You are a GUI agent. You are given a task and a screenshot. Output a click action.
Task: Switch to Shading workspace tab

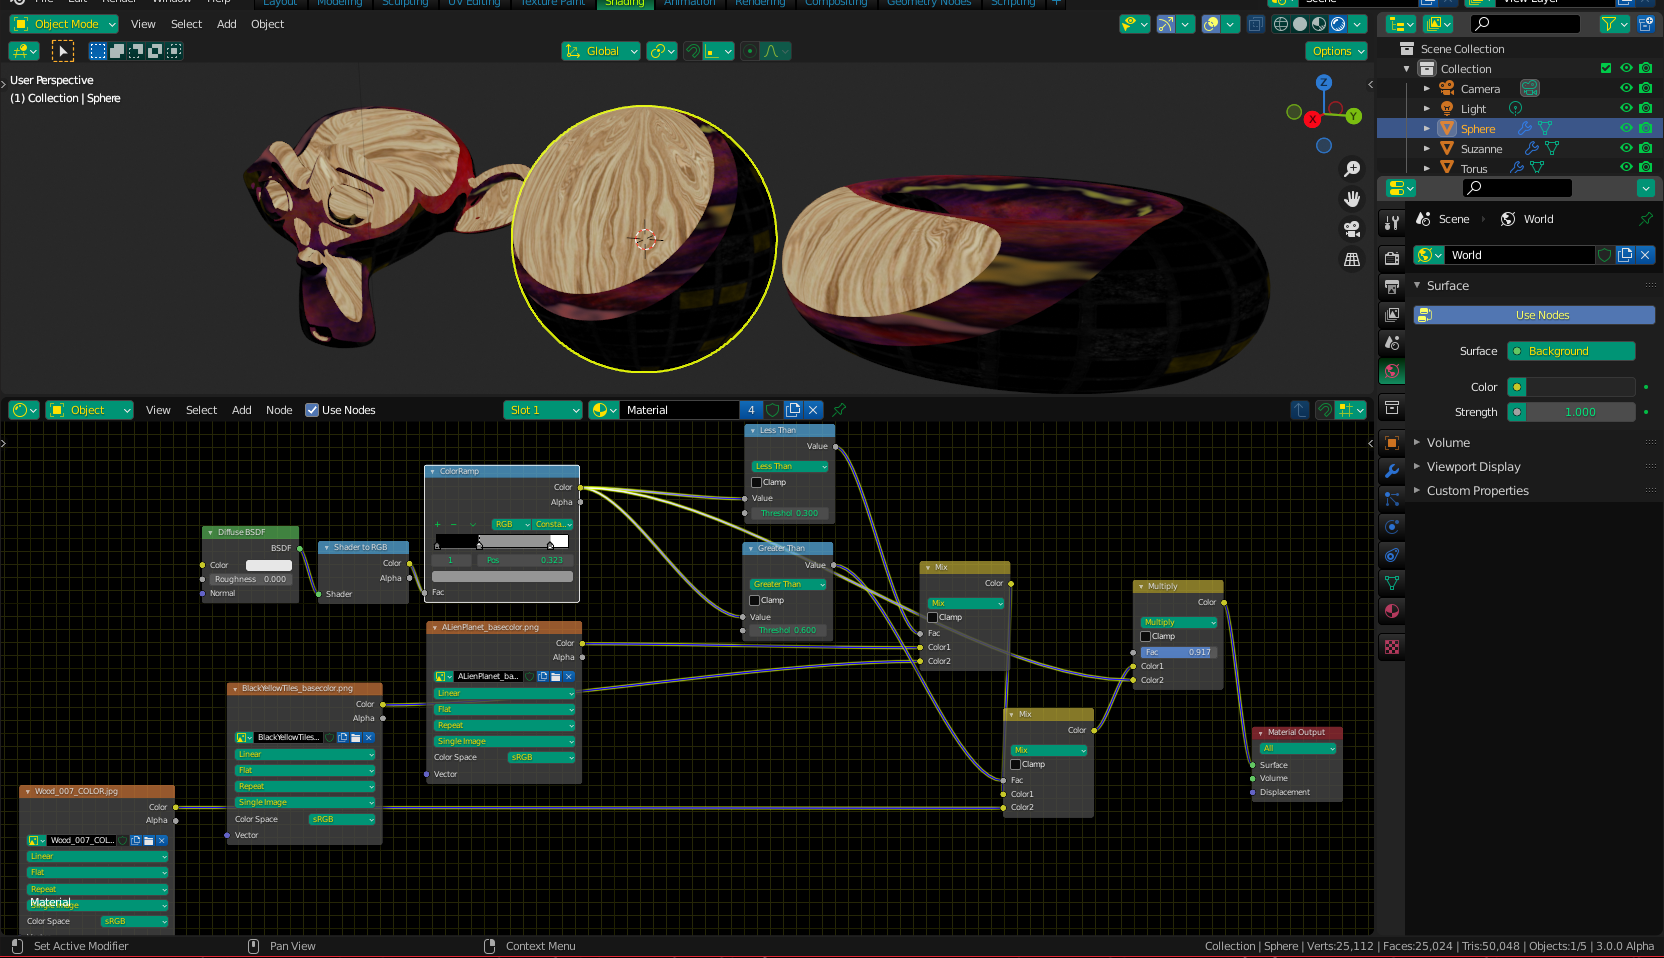click(x=624, y=4)
